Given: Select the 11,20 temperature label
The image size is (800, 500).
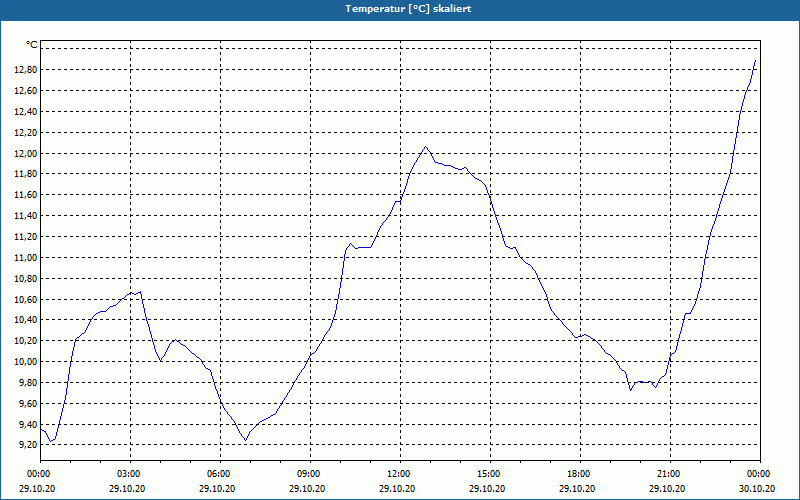Looking at the screenshot, I should (27, 237).
